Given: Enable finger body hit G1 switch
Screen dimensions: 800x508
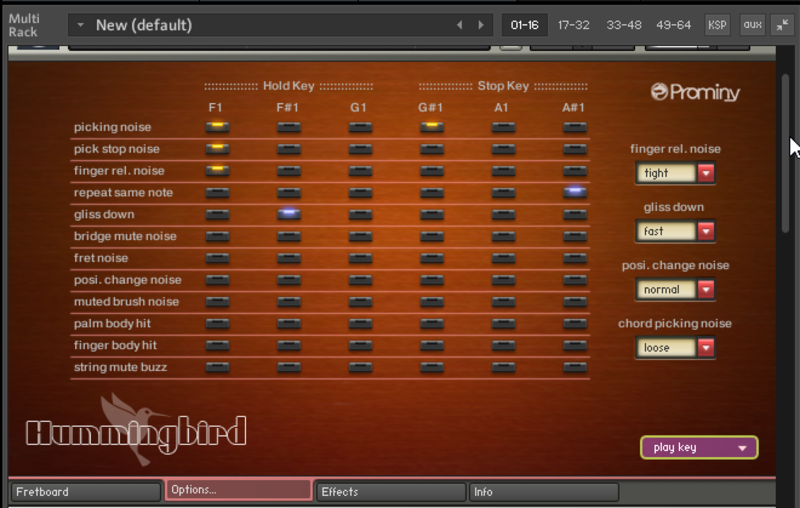Looking at the screenshot, I should 360,345.
